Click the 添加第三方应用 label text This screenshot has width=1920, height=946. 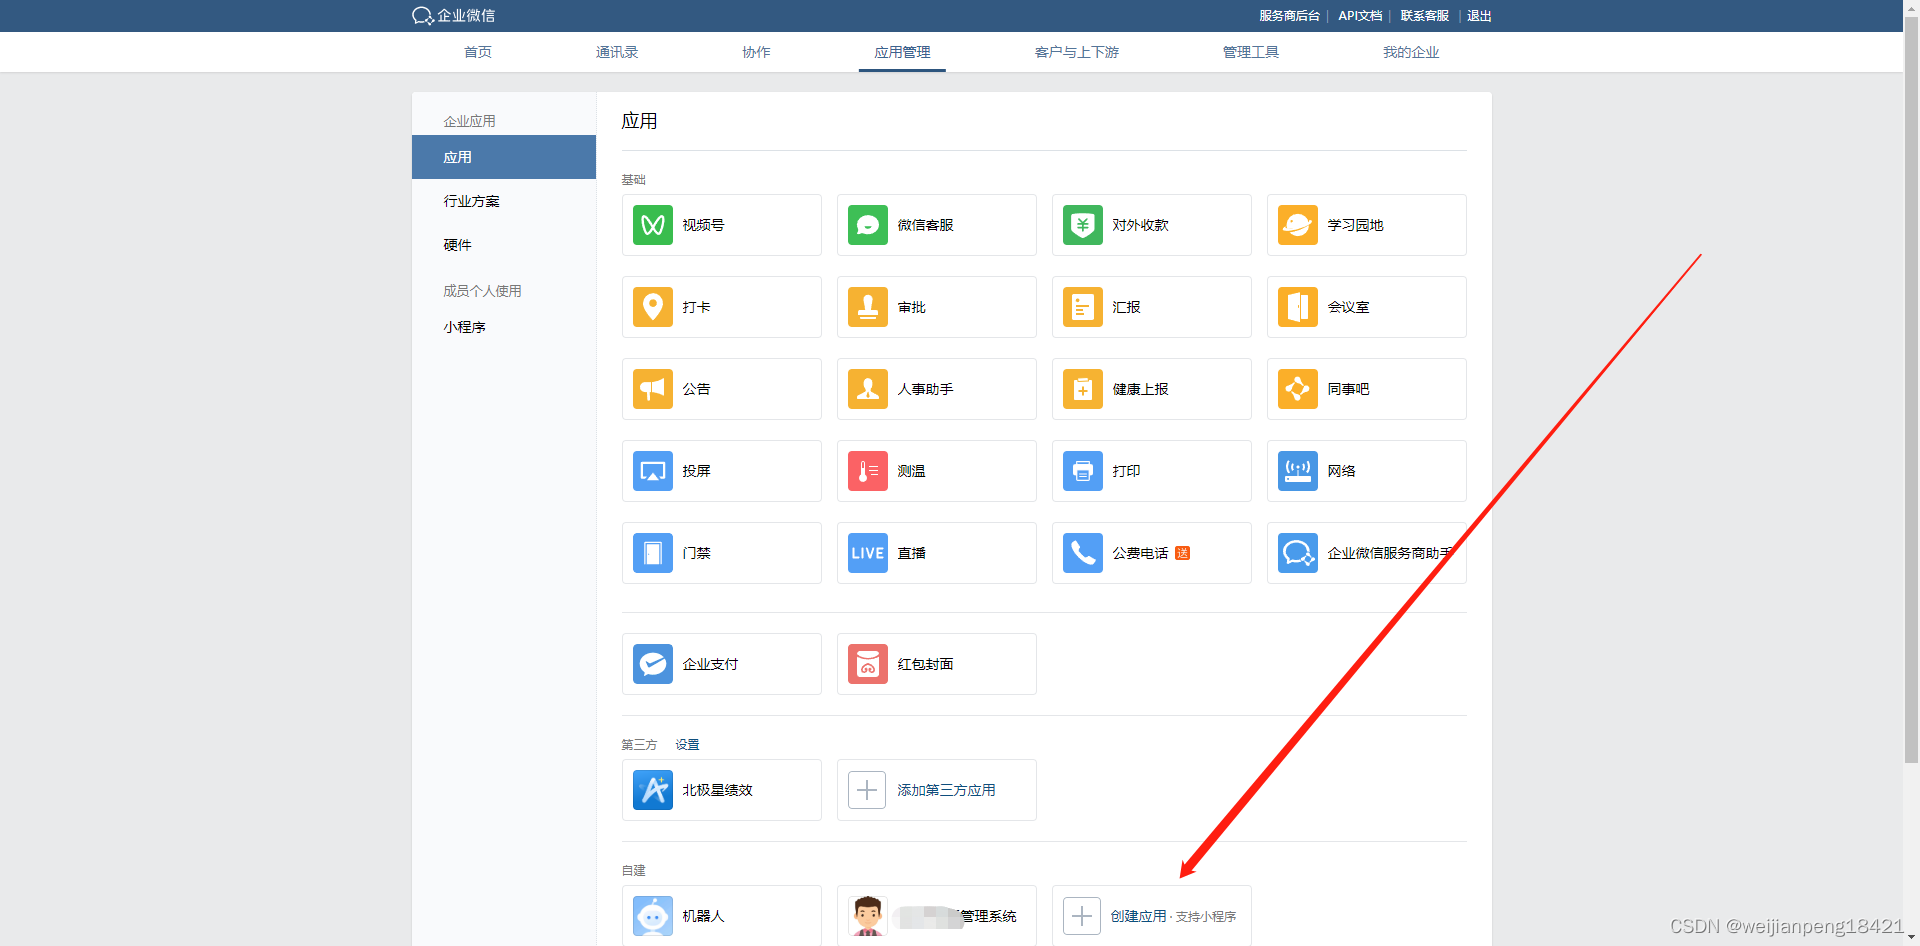[946, 790]
